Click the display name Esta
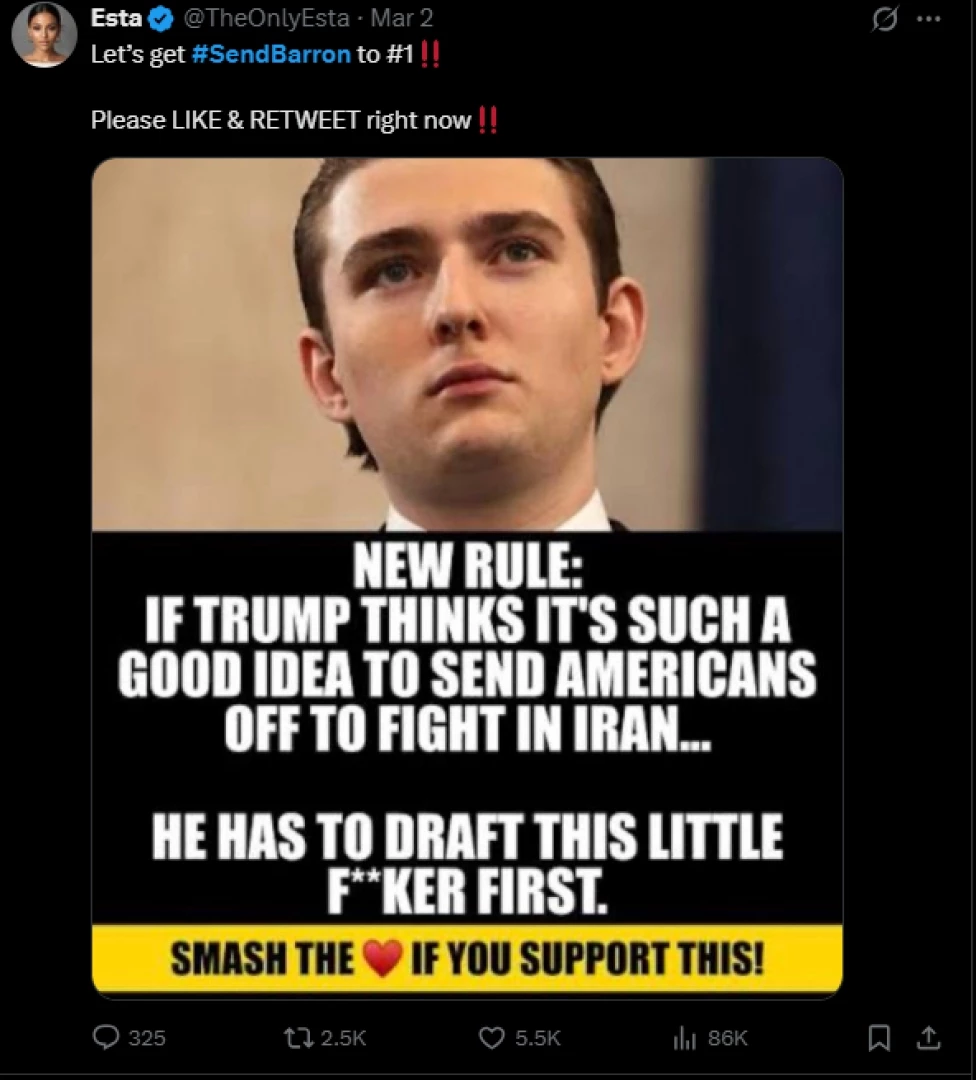Screen dimensions: 976x1080 pyautogui.click(x=116, y=19)
